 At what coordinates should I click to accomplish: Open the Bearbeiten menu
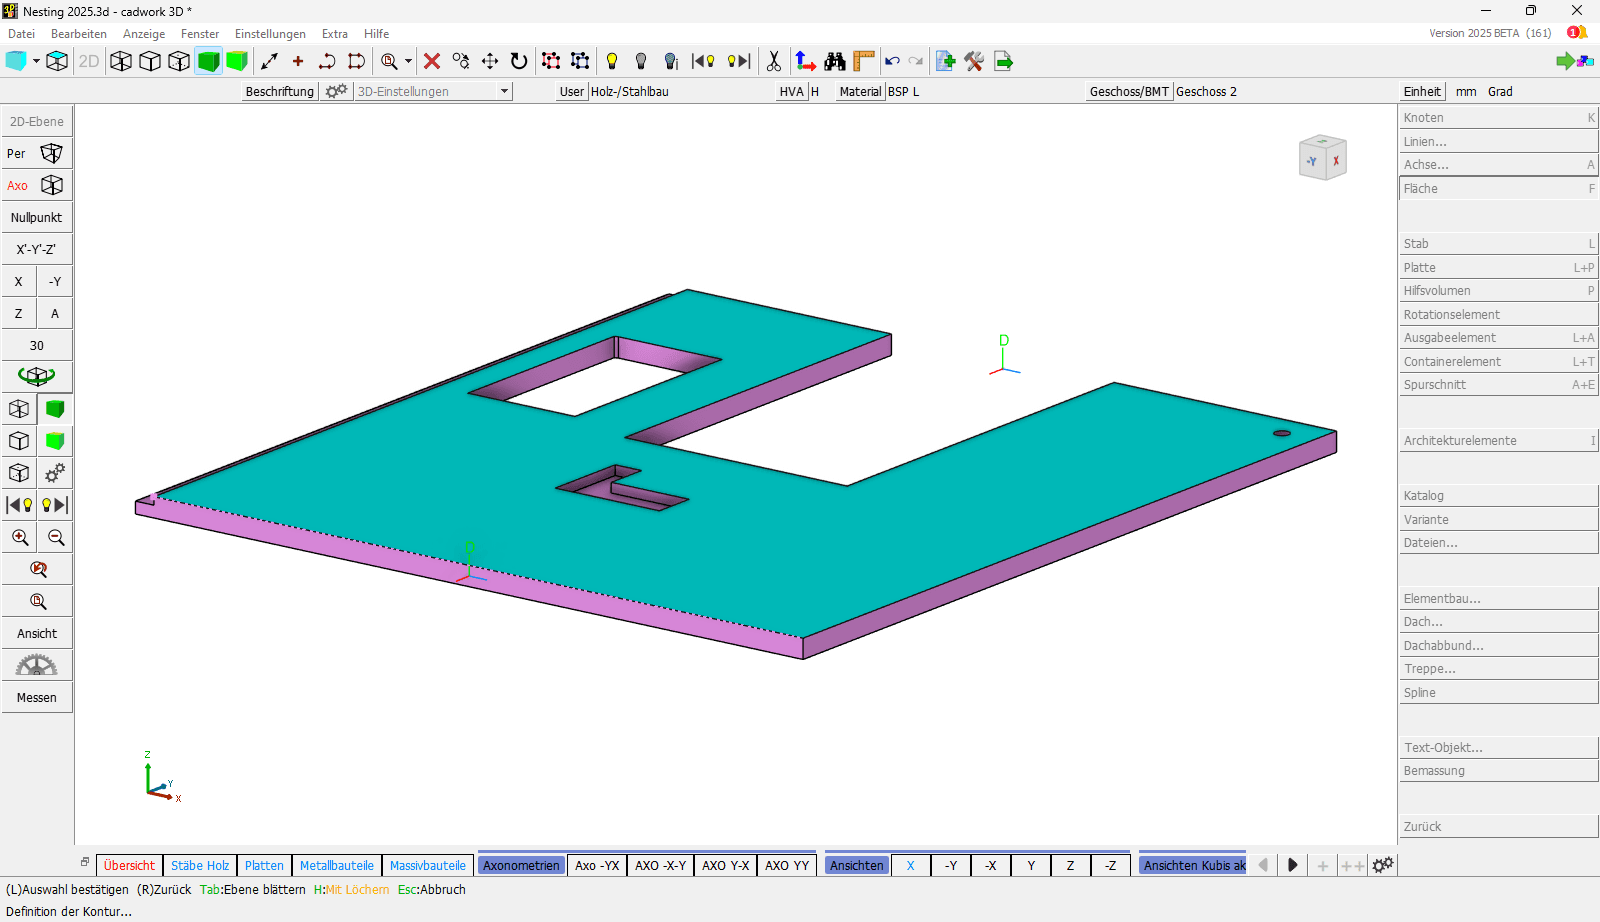79,33
